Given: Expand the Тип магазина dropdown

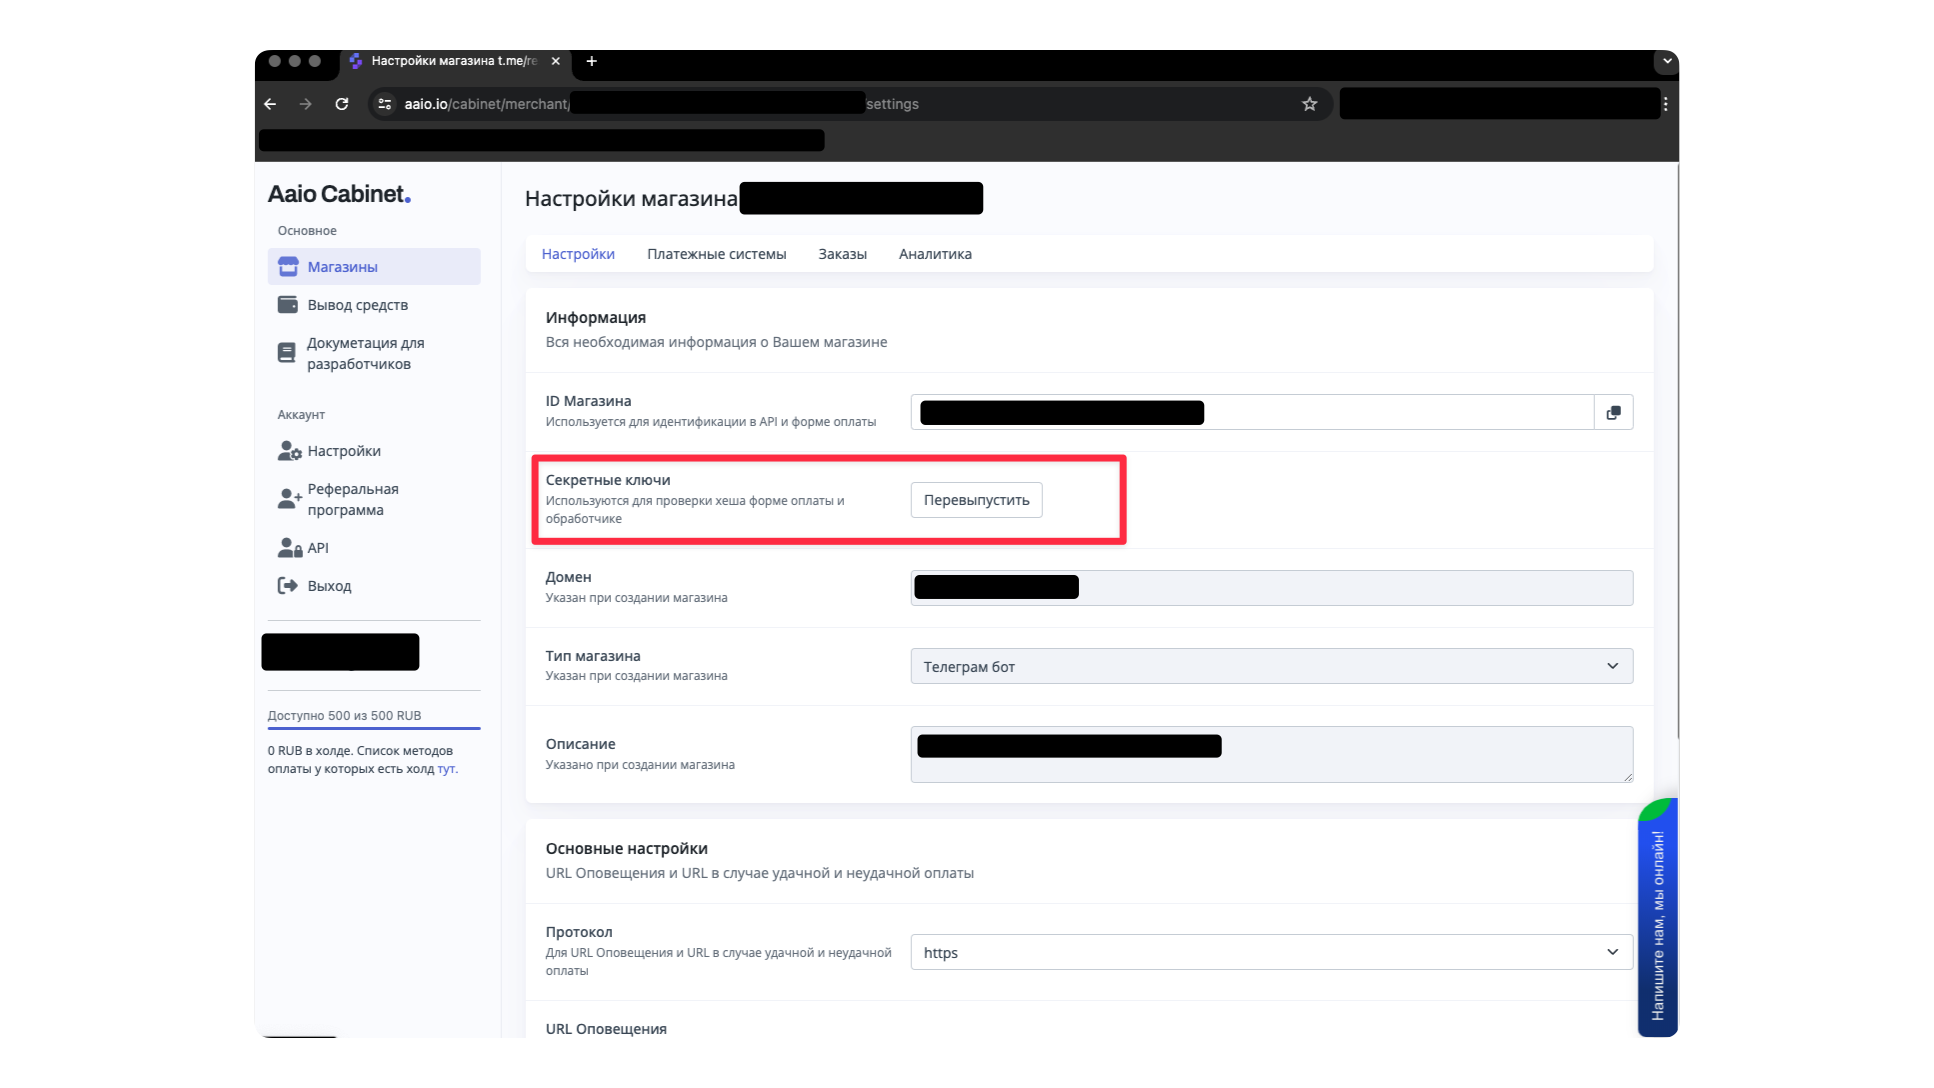Looking at the screenshot, I should pos(1271,667).
